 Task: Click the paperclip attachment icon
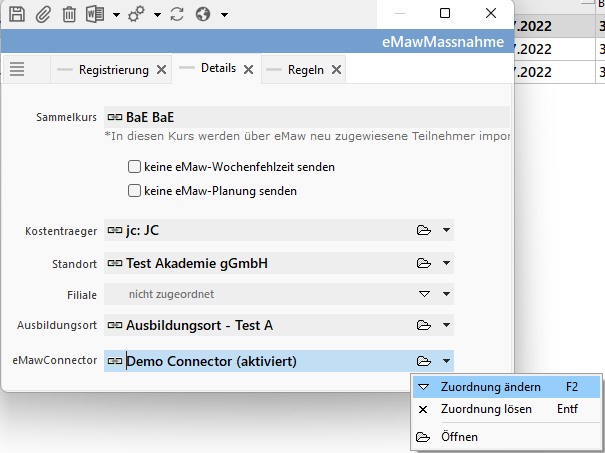[43, 14]
